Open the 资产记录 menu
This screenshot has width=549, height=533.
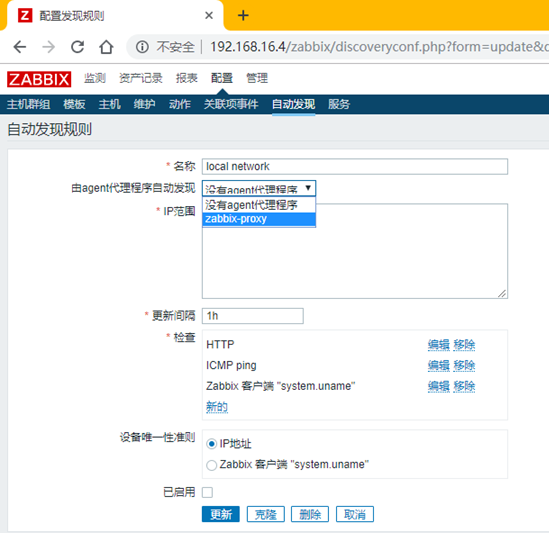click(140, 78)
